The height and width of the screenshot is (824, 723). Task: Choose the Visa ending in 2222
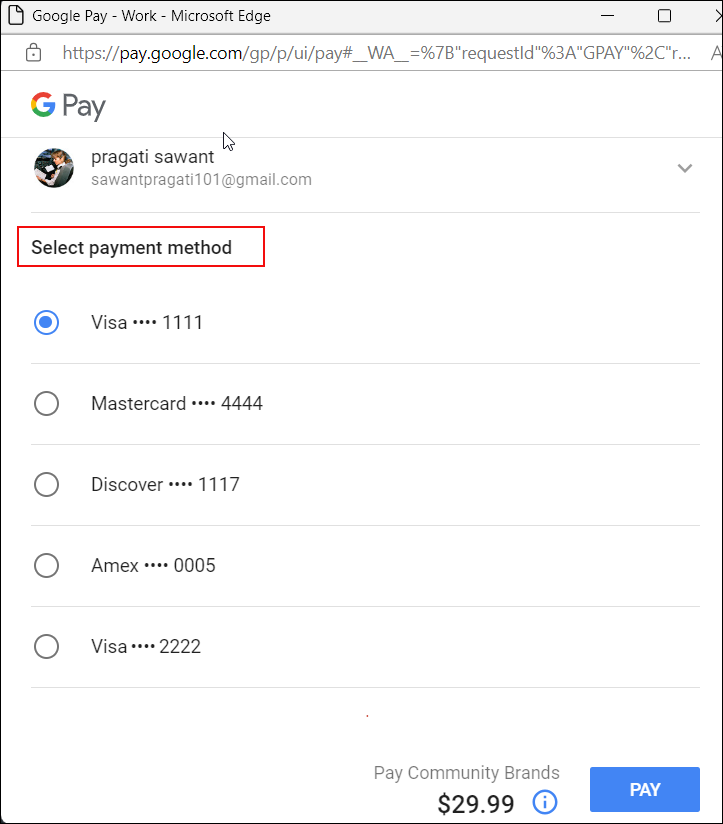pyautogui.click(x=46, y=646)
